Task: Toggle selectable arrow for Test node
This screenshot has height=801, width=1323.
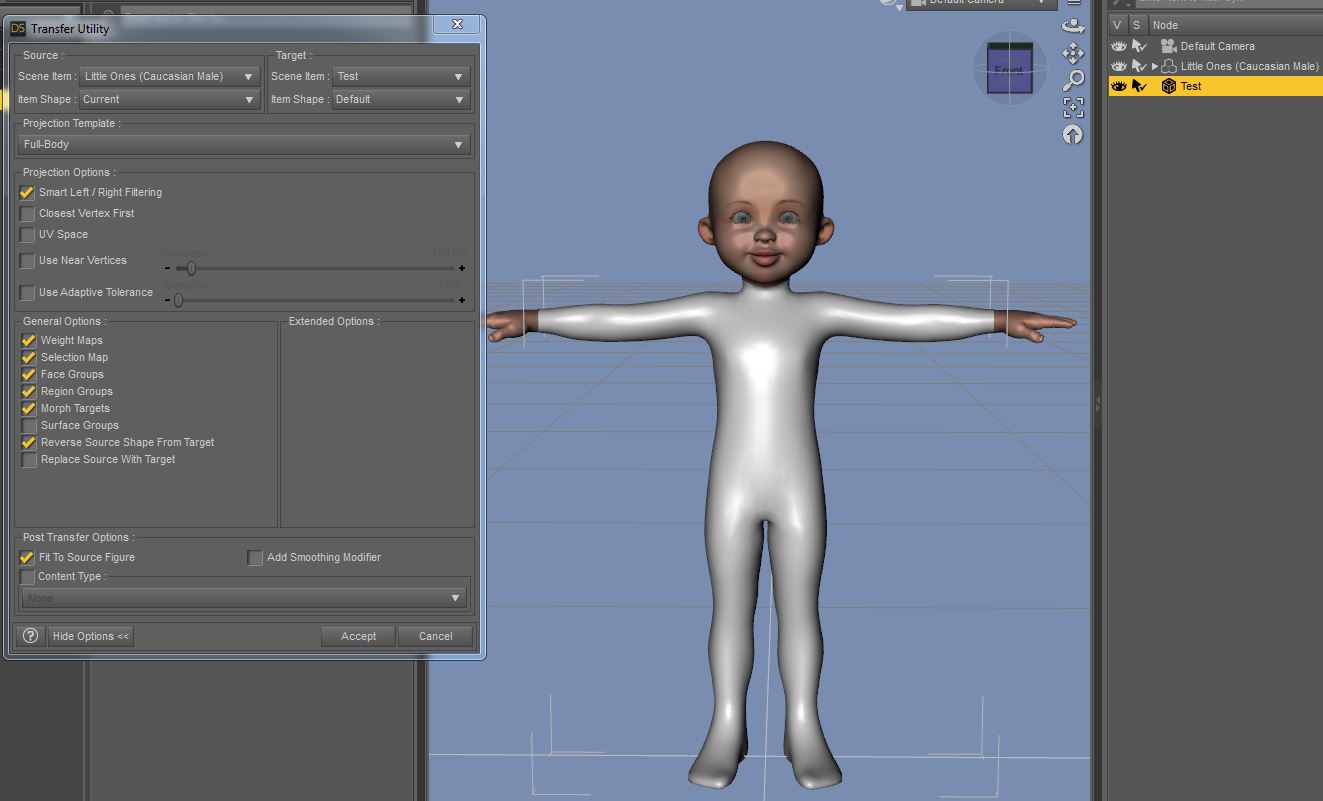Action: pos(1138,86)
